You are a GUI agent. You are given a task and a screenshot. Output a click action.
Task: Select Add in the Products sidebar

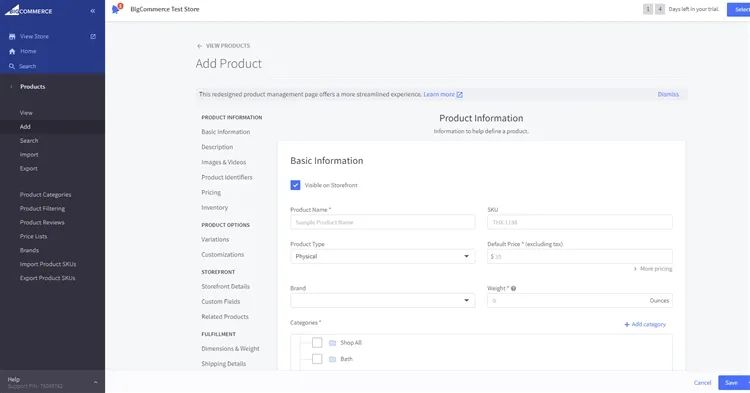click(25, 127)
